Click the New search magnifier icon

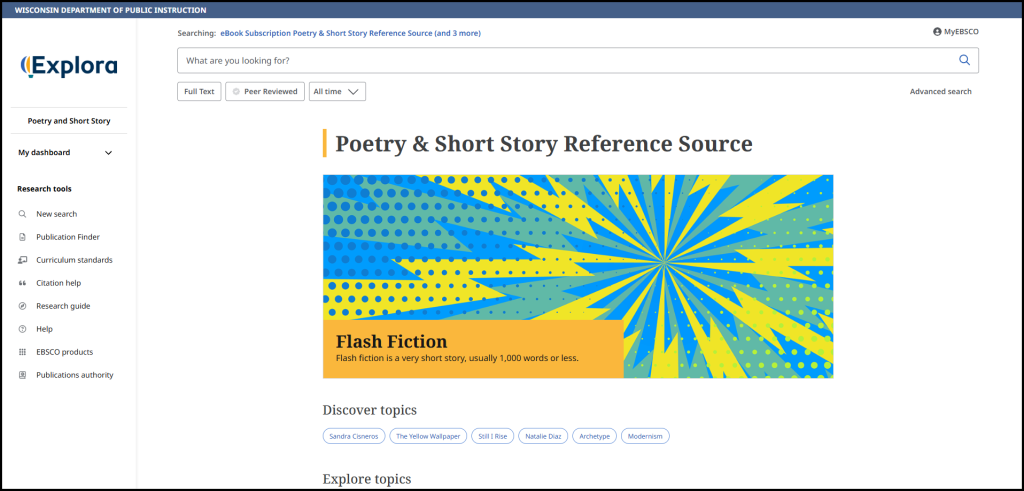pyautogui.click(x=22, y=214)
